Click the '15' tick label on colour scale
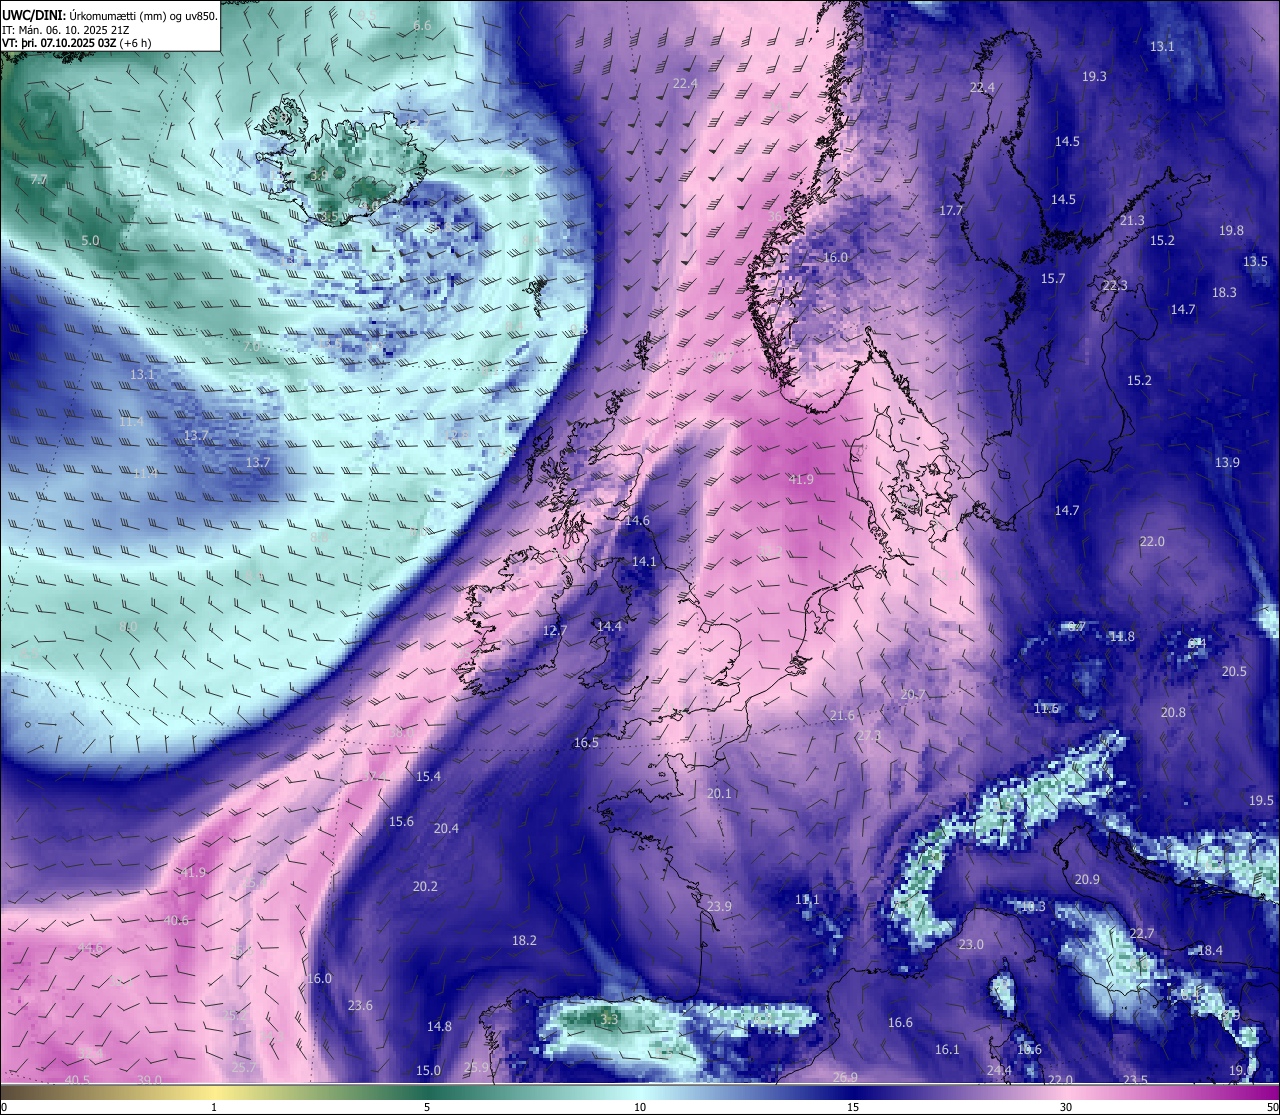The image size is (1280, 1115). click(x=853, y=1107)
